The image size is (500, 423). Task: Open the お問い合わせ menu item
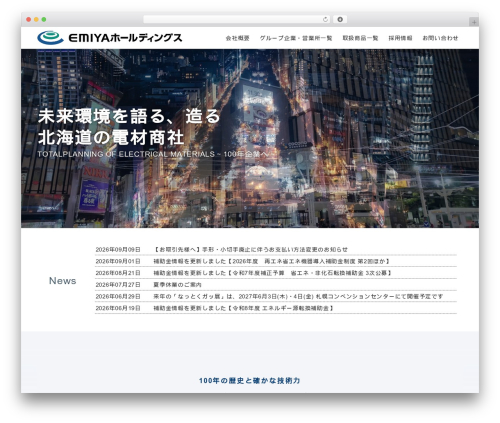(440, 38)
